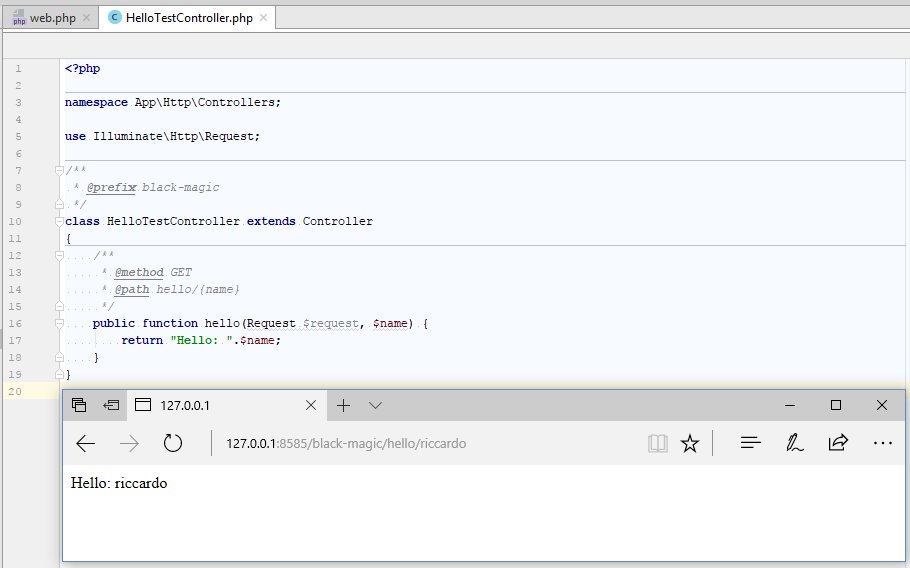Viewport: 910px width, 568px height.
Task: Click the HelloTestController class name in code
Action: [x=173, y=221]
